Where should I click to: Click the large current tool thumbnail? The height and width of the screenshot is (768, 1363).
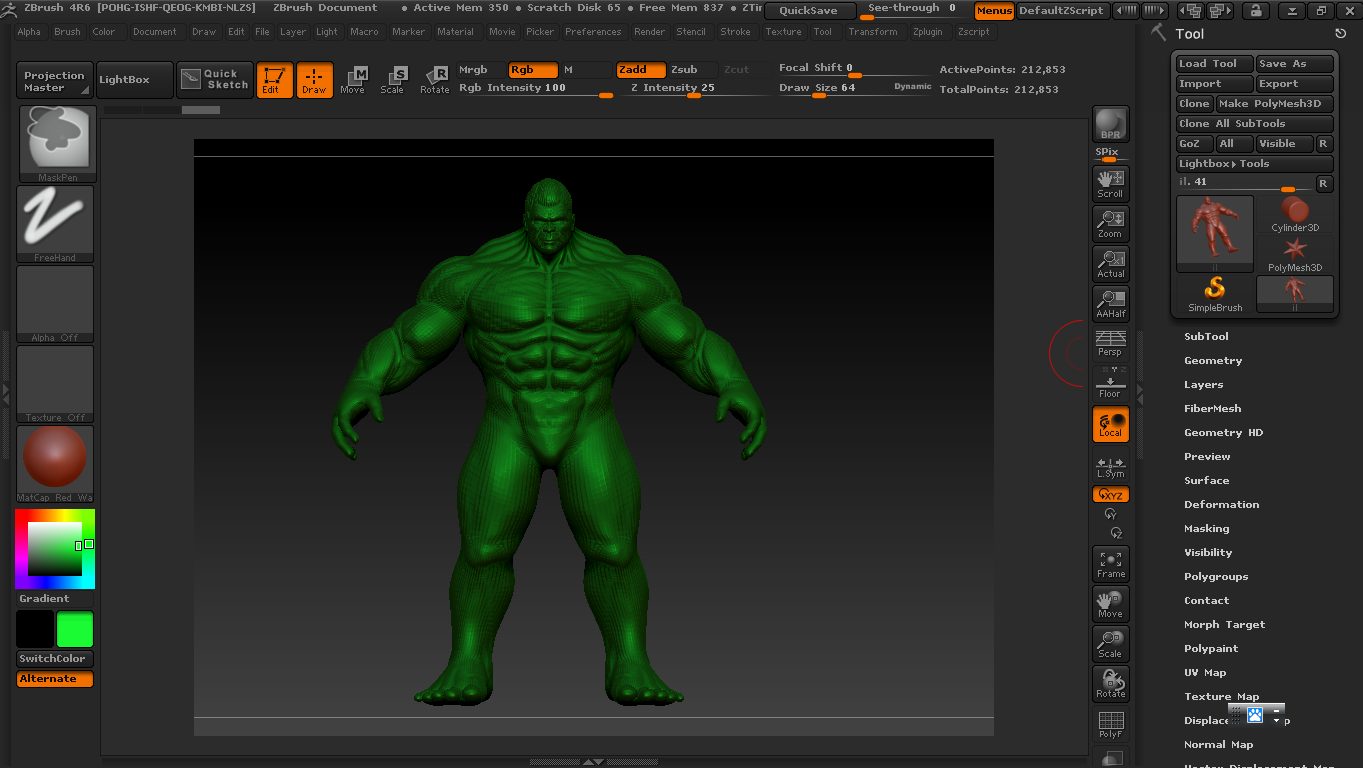(1215, 234)
